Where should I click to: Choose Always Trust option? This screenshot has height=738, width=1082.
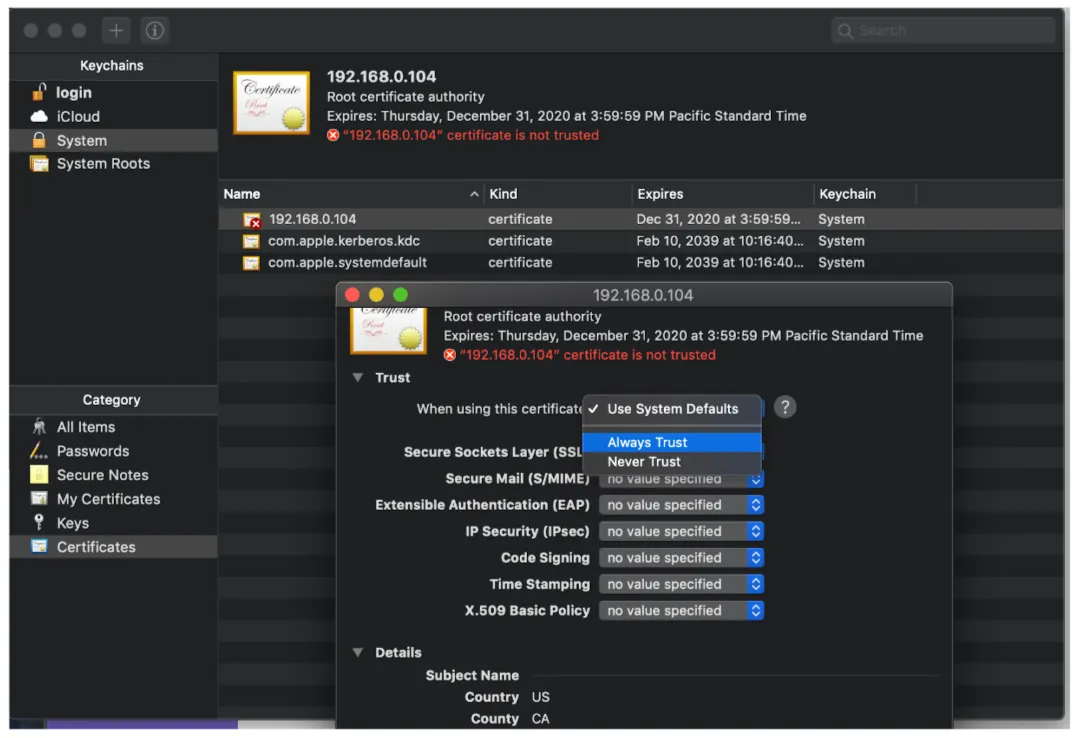(x=672, y=443)
